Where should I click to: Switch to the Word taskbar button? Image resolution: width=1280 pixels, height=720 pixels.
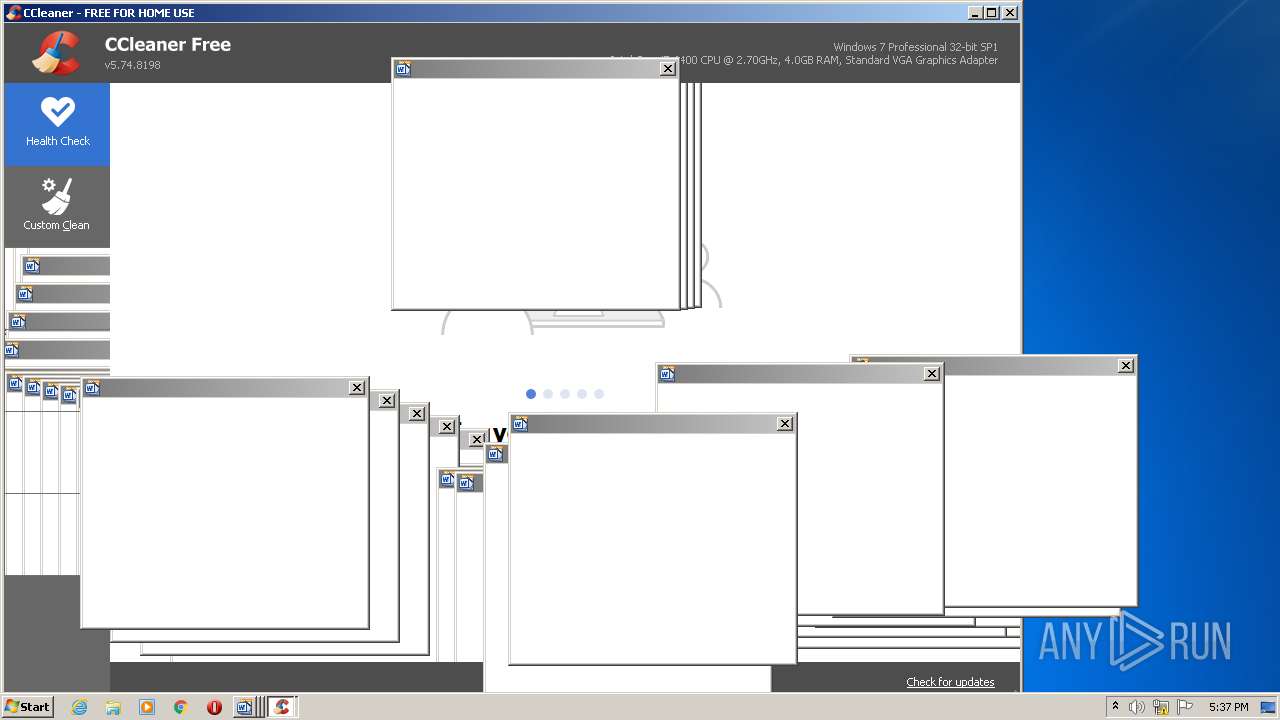[x=248, y=707]
